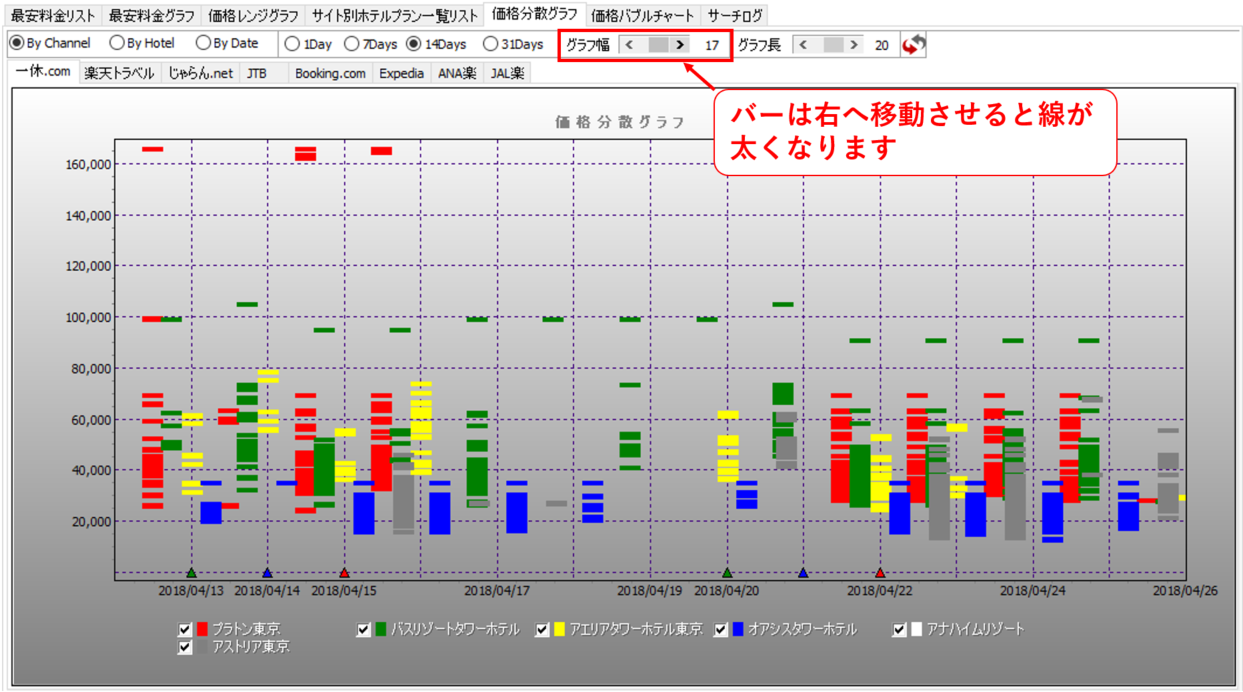Click the グラフ幅 slider thumb
The width and height of the screenshot is (1243, 692).
pos(658,45)
